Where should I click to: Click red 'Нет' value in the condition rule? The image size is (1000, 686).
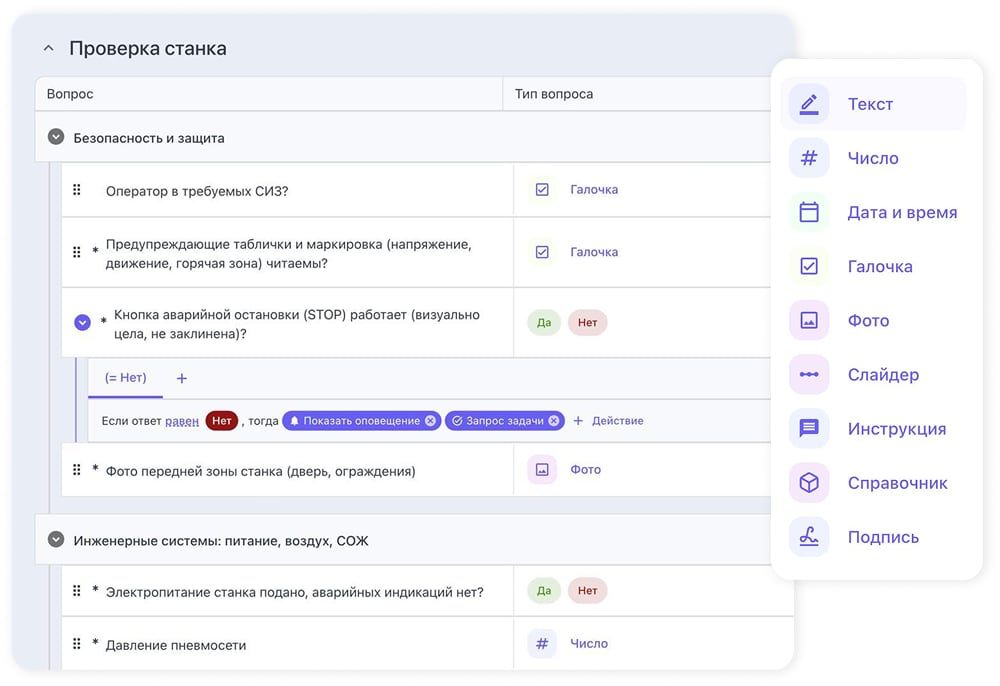coord(221,421)
